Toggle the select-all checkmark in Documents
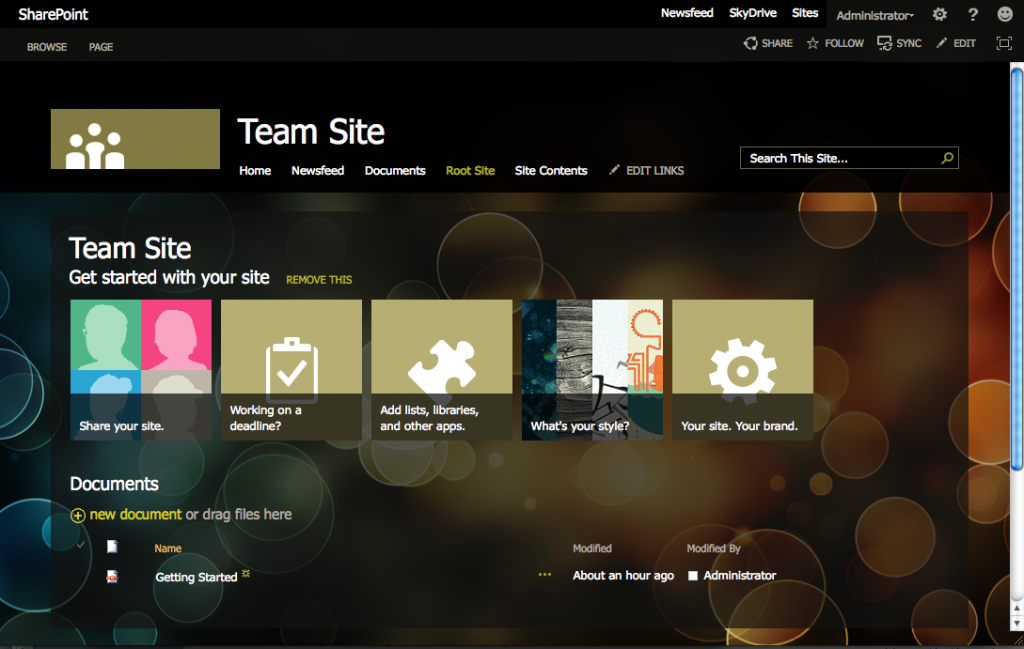 point(80,545)
